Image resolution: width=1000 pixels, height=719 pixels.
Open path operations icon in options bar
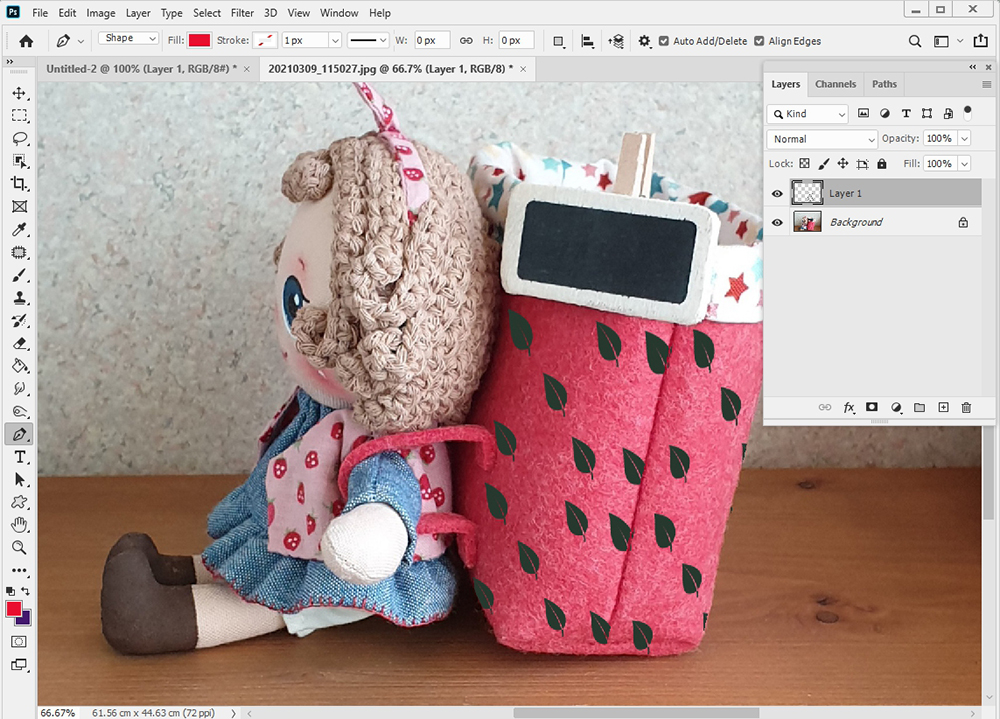click(558, 41)
